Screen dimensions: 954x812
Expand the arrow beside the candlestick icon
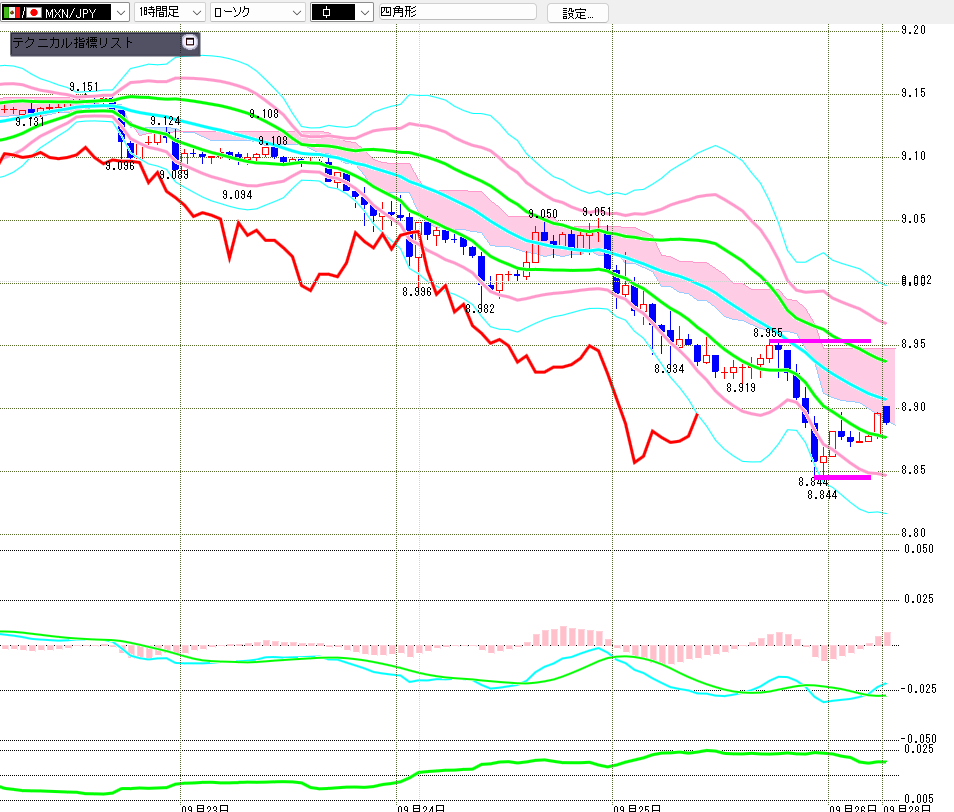pos(364,12)
